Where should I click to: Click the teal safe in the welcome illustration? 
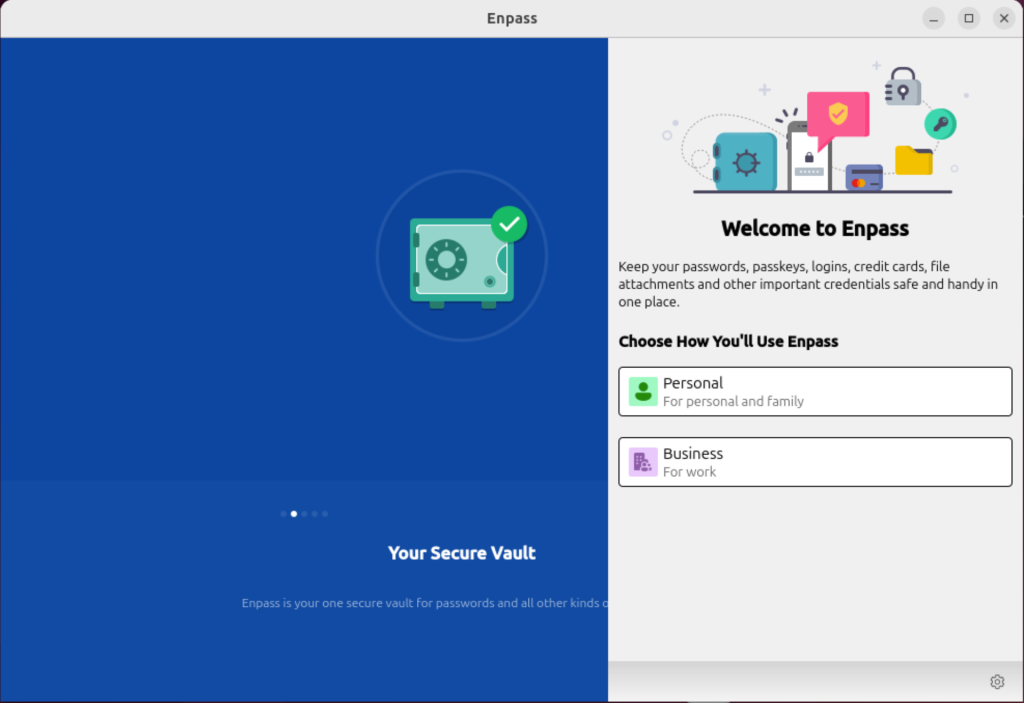pos(746,161)
